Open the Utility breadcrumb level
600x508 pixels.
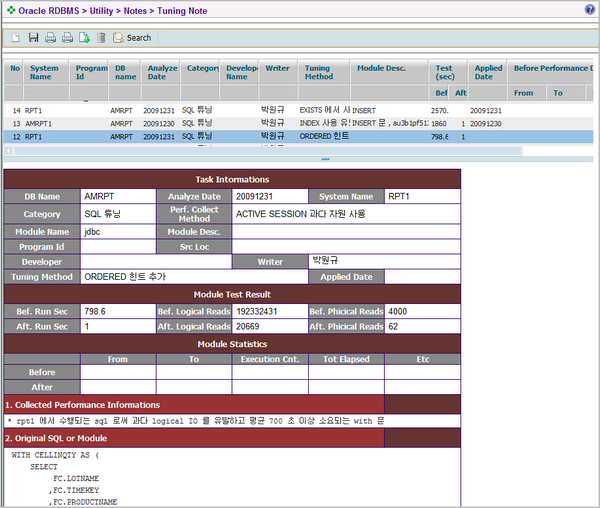[101, 11]
